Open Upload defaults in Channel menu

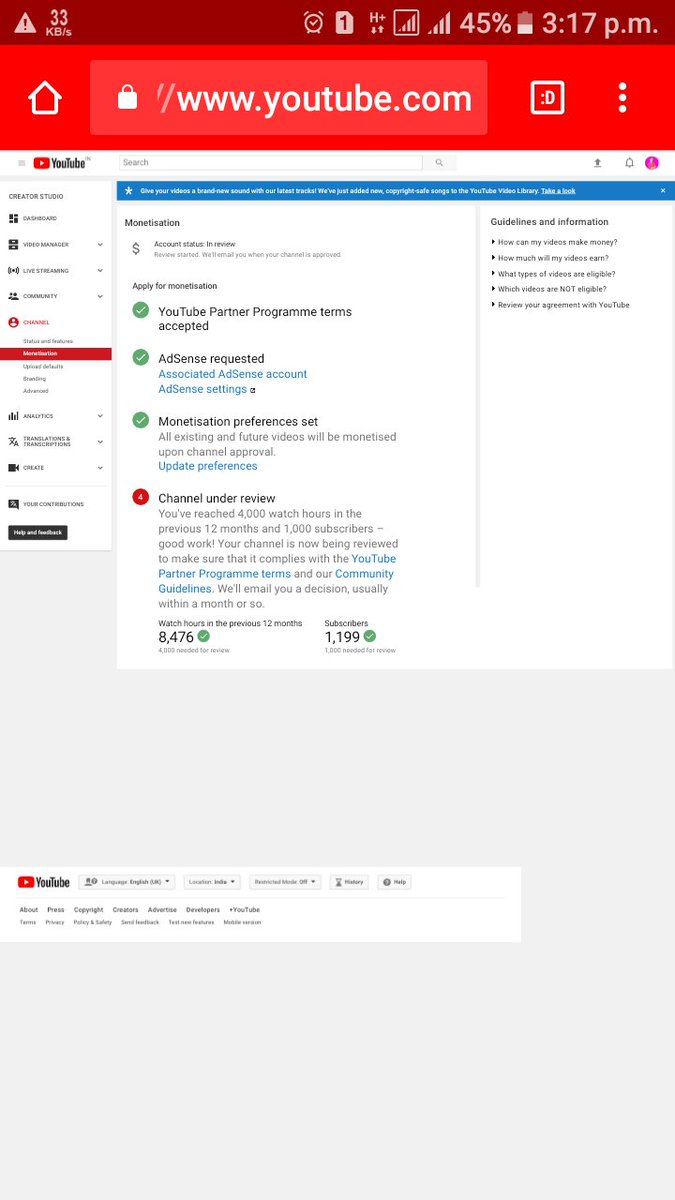pyautogui.click(x=43, y=366)
